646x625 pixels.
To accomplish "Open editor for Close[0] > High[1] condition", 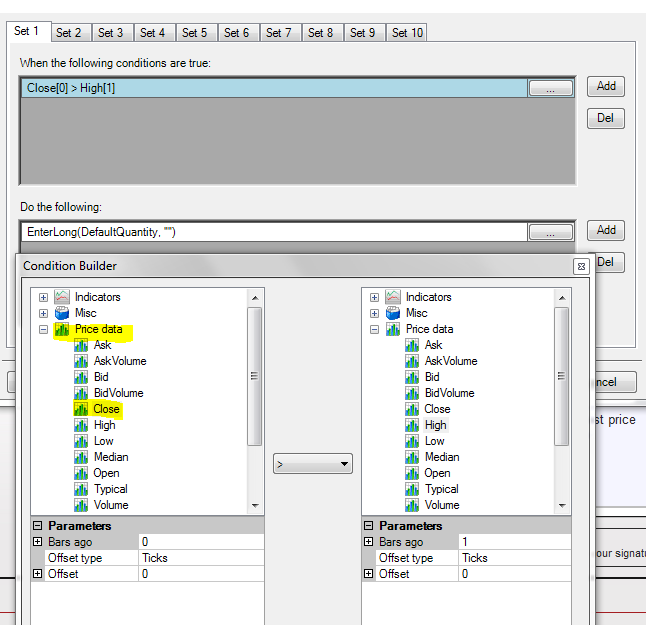I will click(550, 88).
